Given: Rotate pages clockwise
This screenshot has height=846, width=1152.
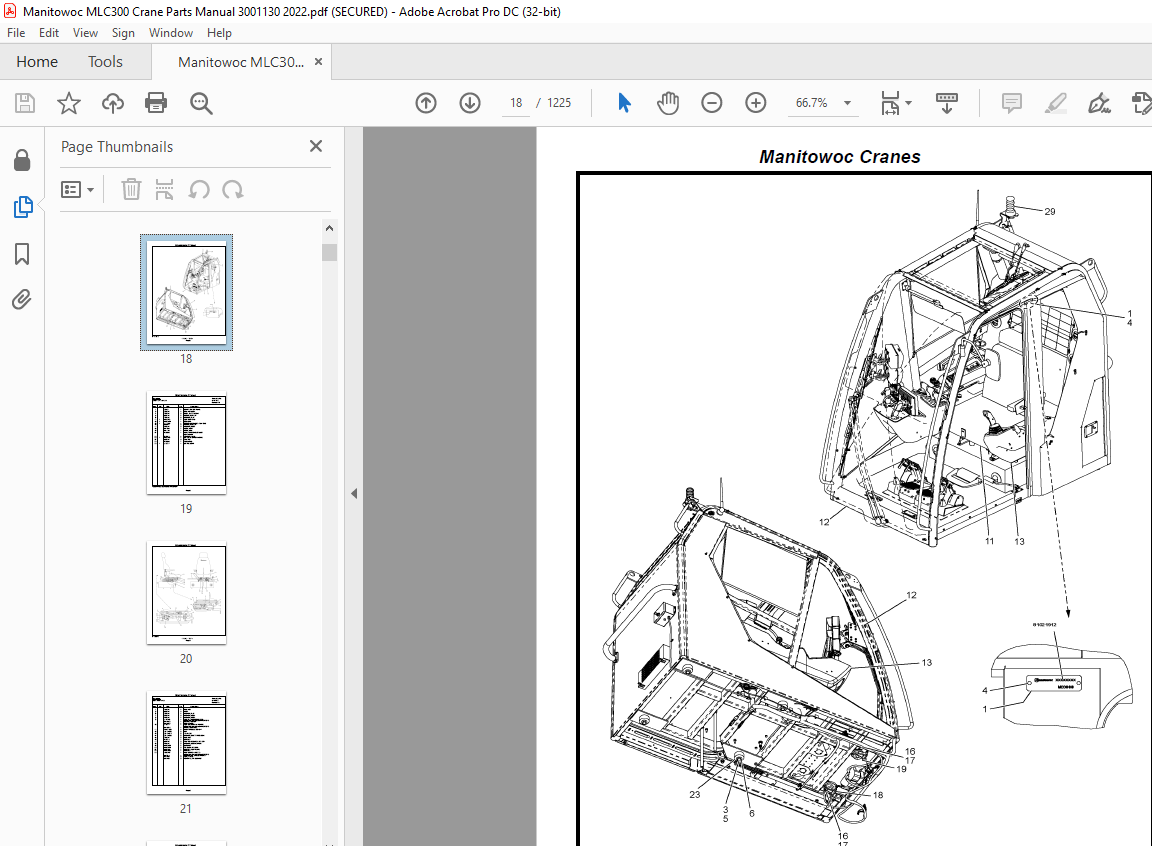Looking at the screenshot, I should (x=233, y=189).
